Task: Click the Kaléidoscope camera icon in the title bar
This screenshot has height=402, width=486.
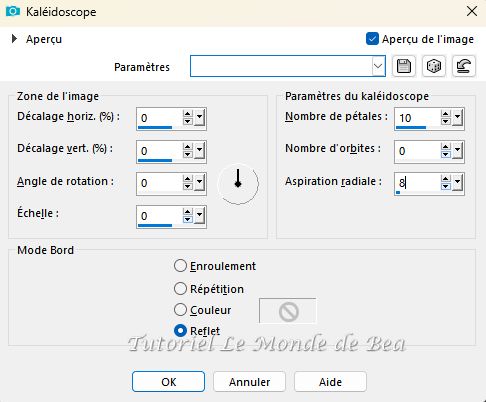Action: click(13, 11)
